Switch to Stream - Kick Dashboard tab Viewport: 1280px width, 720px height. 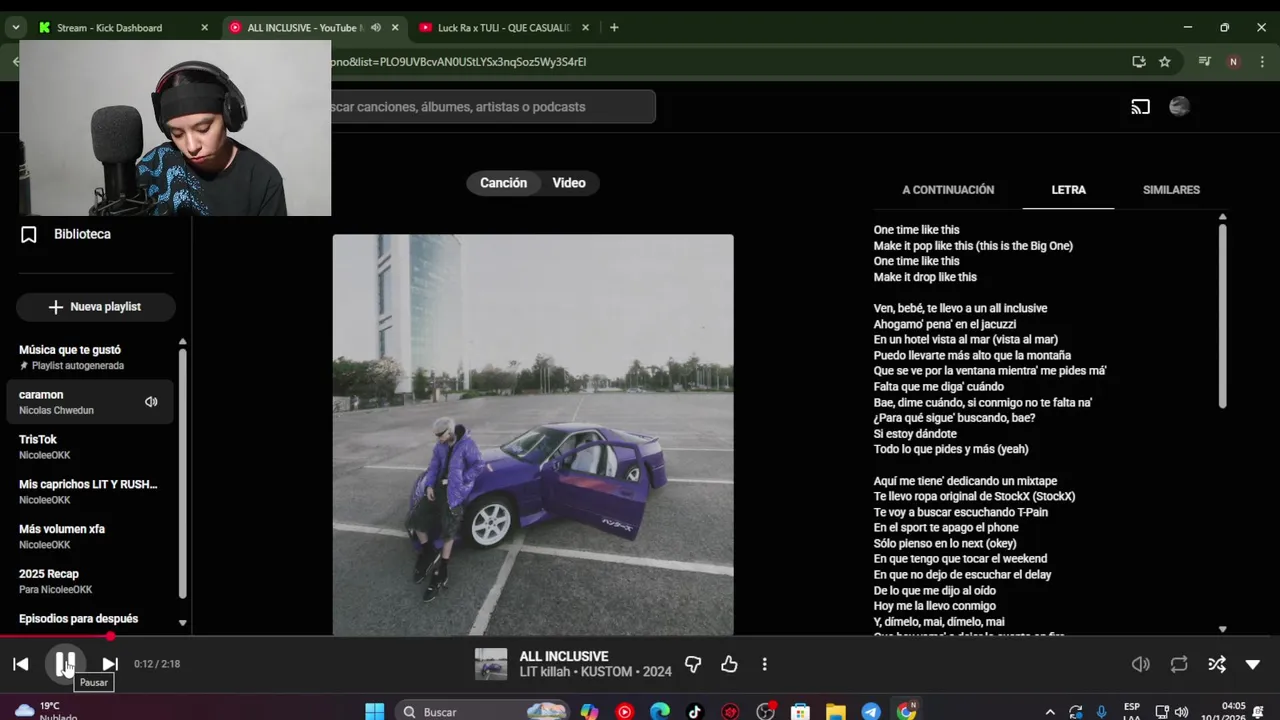pyautogui.click(x=123, y=28)
